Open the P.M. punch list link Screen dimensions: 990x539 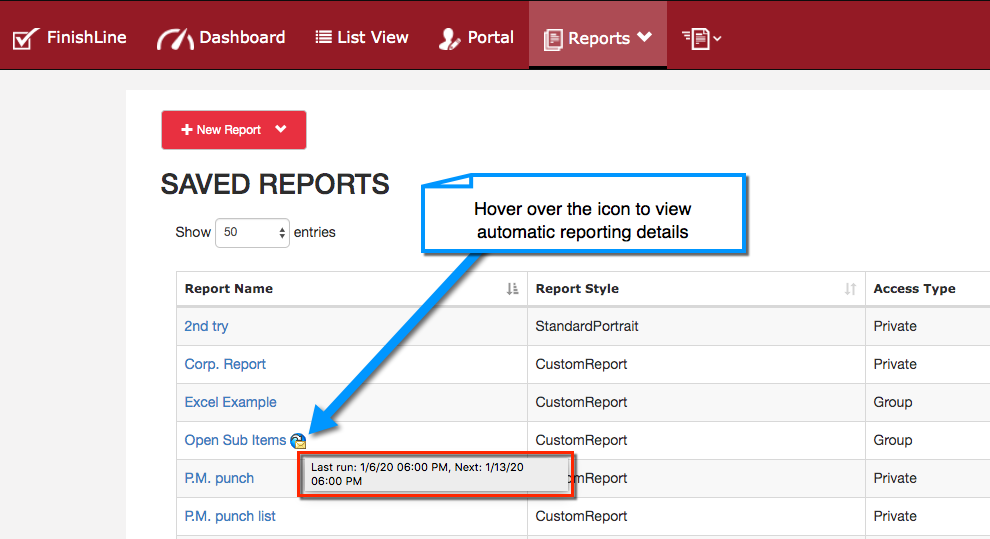click(x=230, y=516)
